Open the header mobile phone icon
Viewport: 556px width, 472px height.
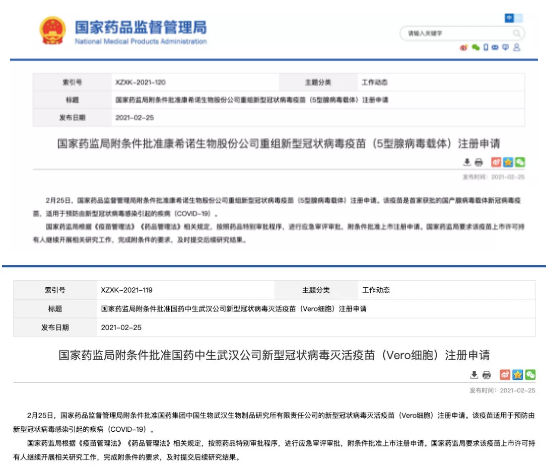click(486, 47)
